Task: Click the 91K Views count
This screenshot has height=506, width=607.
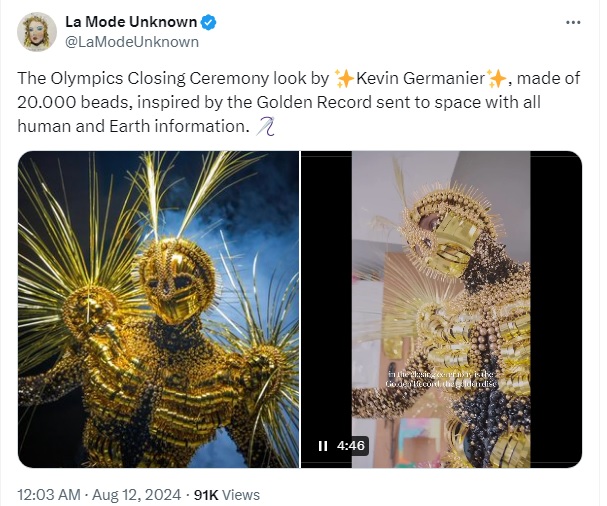Action: tap(227, 495)
